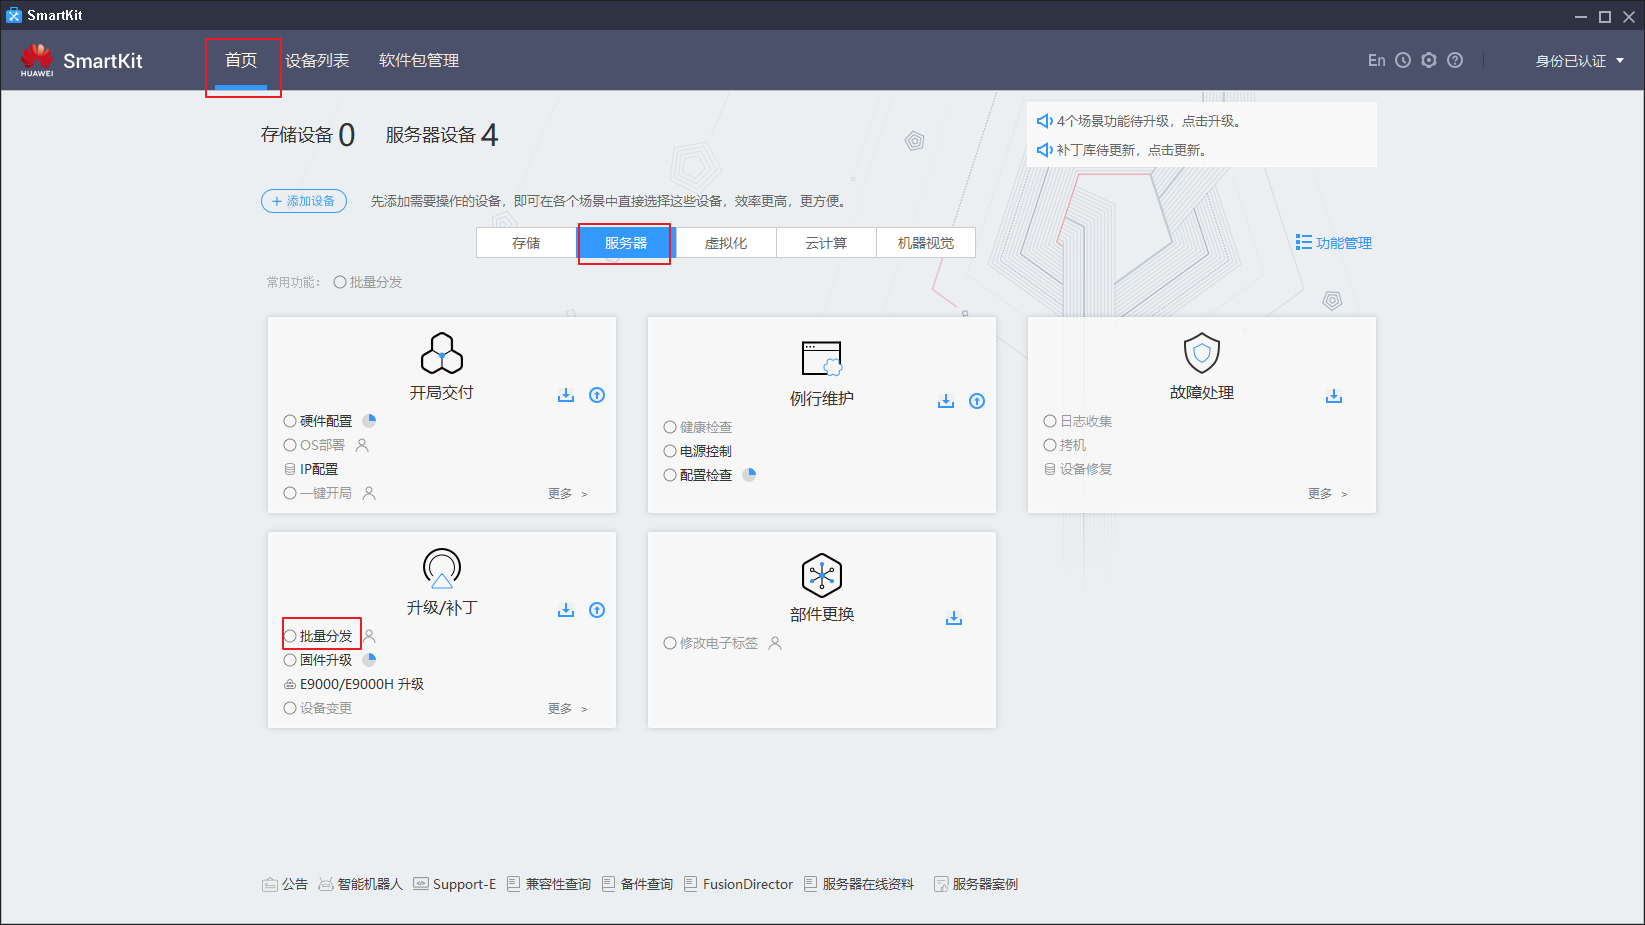Select 一键开局 function
The height and width of the screenshot is (925, 1645).
tap(318, 493)
